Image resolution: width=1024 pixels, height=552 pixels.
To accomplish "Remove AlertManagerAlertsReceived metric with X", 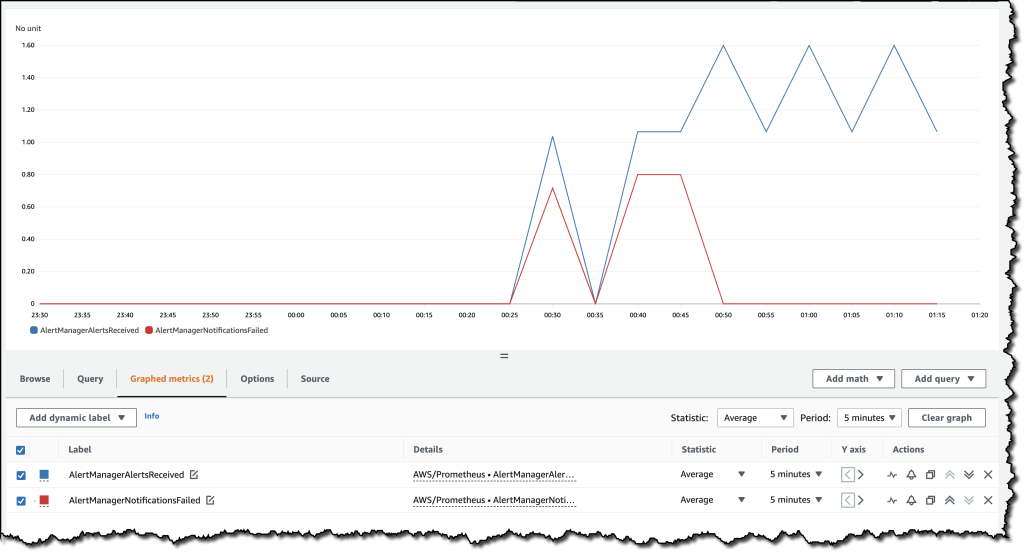I will pyautogui.click(x=988, y=475).
